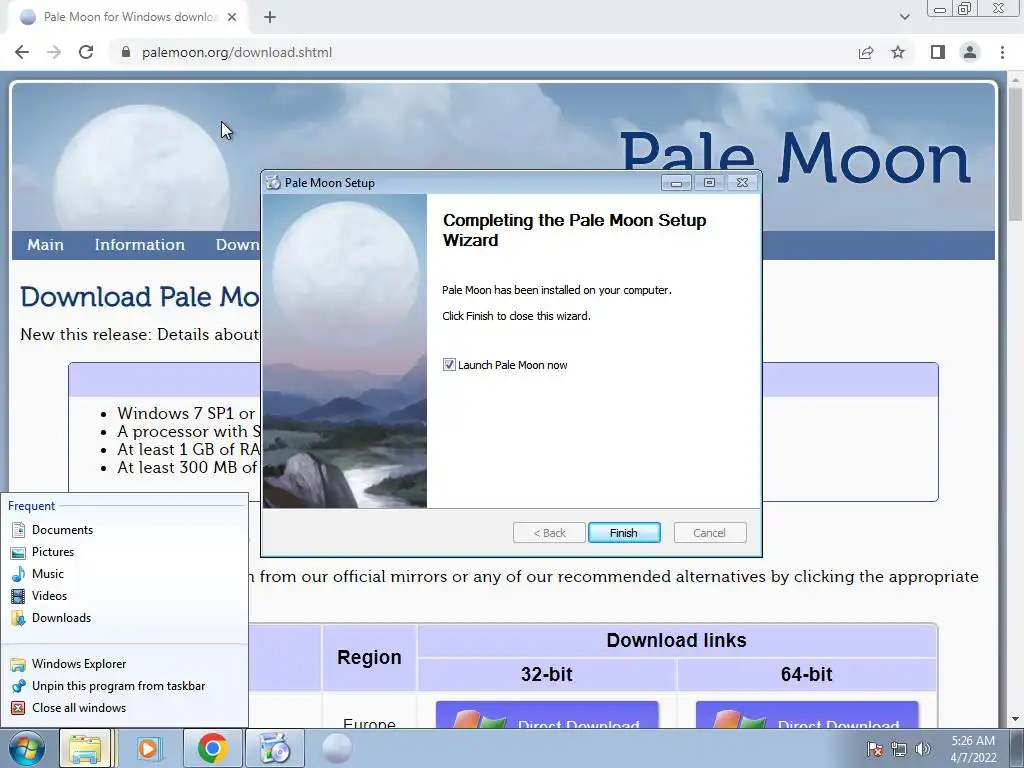The height and width of the screenshot is (768, 1024).
Task: Click the 'Region' table header
Action: [x=369, y=657]
